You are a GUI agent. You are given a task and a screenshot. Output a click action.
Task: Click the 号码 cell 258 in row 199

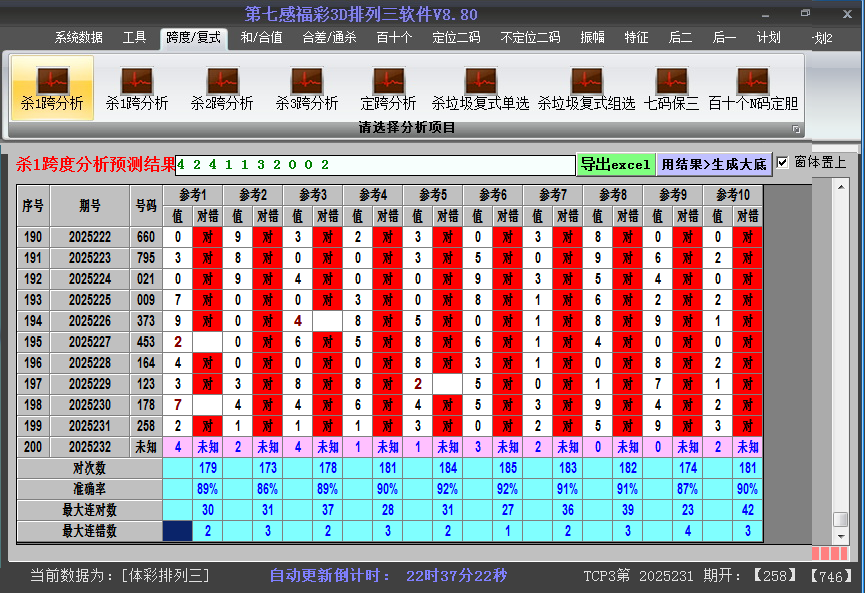(x=146, y=426)
